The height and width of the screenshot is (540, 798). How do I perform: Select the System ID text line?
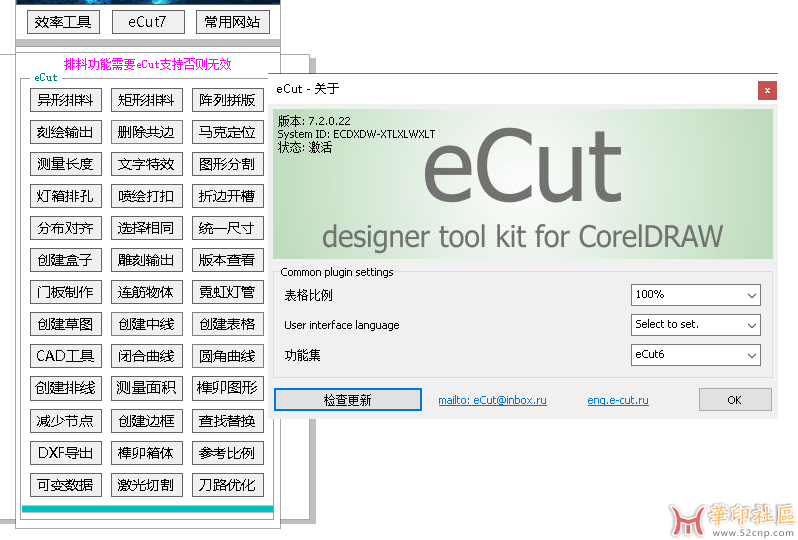coord(356,134)
